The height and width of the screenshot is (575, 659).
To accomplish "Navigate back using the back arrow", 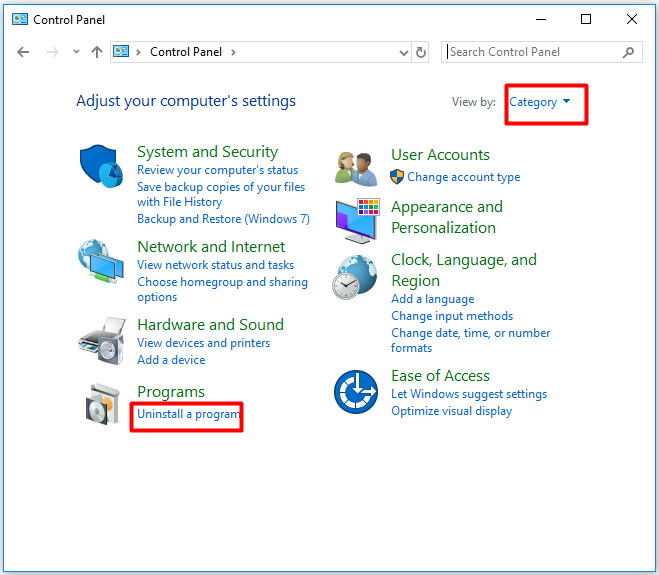I will (24, 52).
